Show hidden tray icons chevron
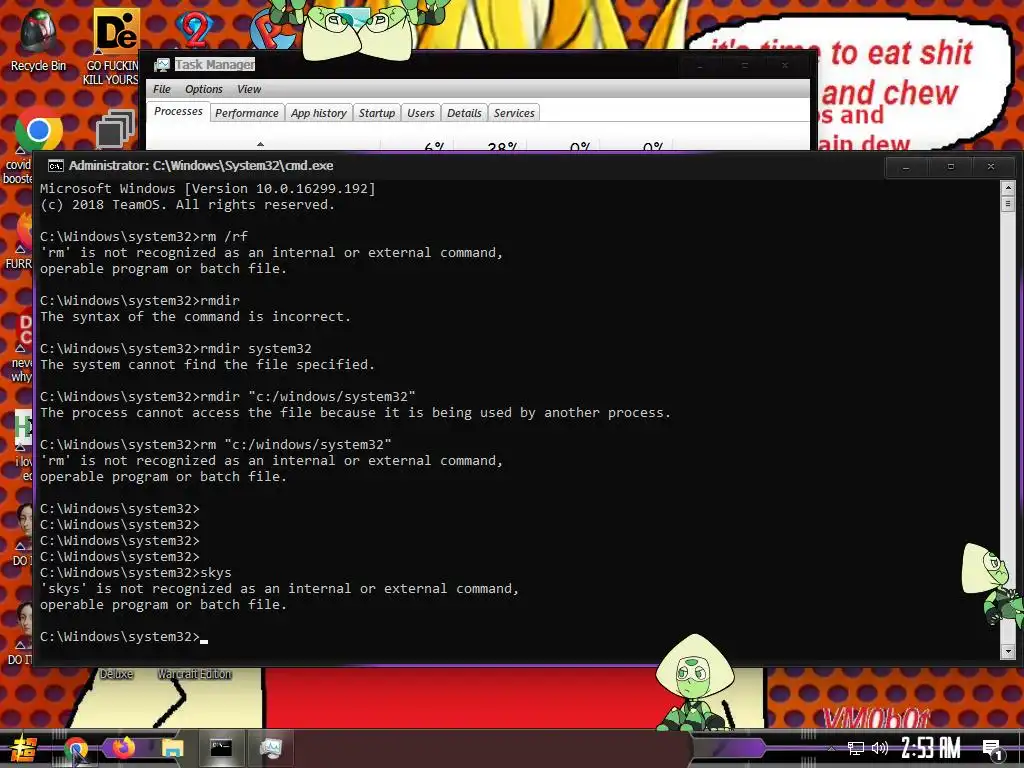The width and height of the screenshot is (1024, 768). coord(831,748)
